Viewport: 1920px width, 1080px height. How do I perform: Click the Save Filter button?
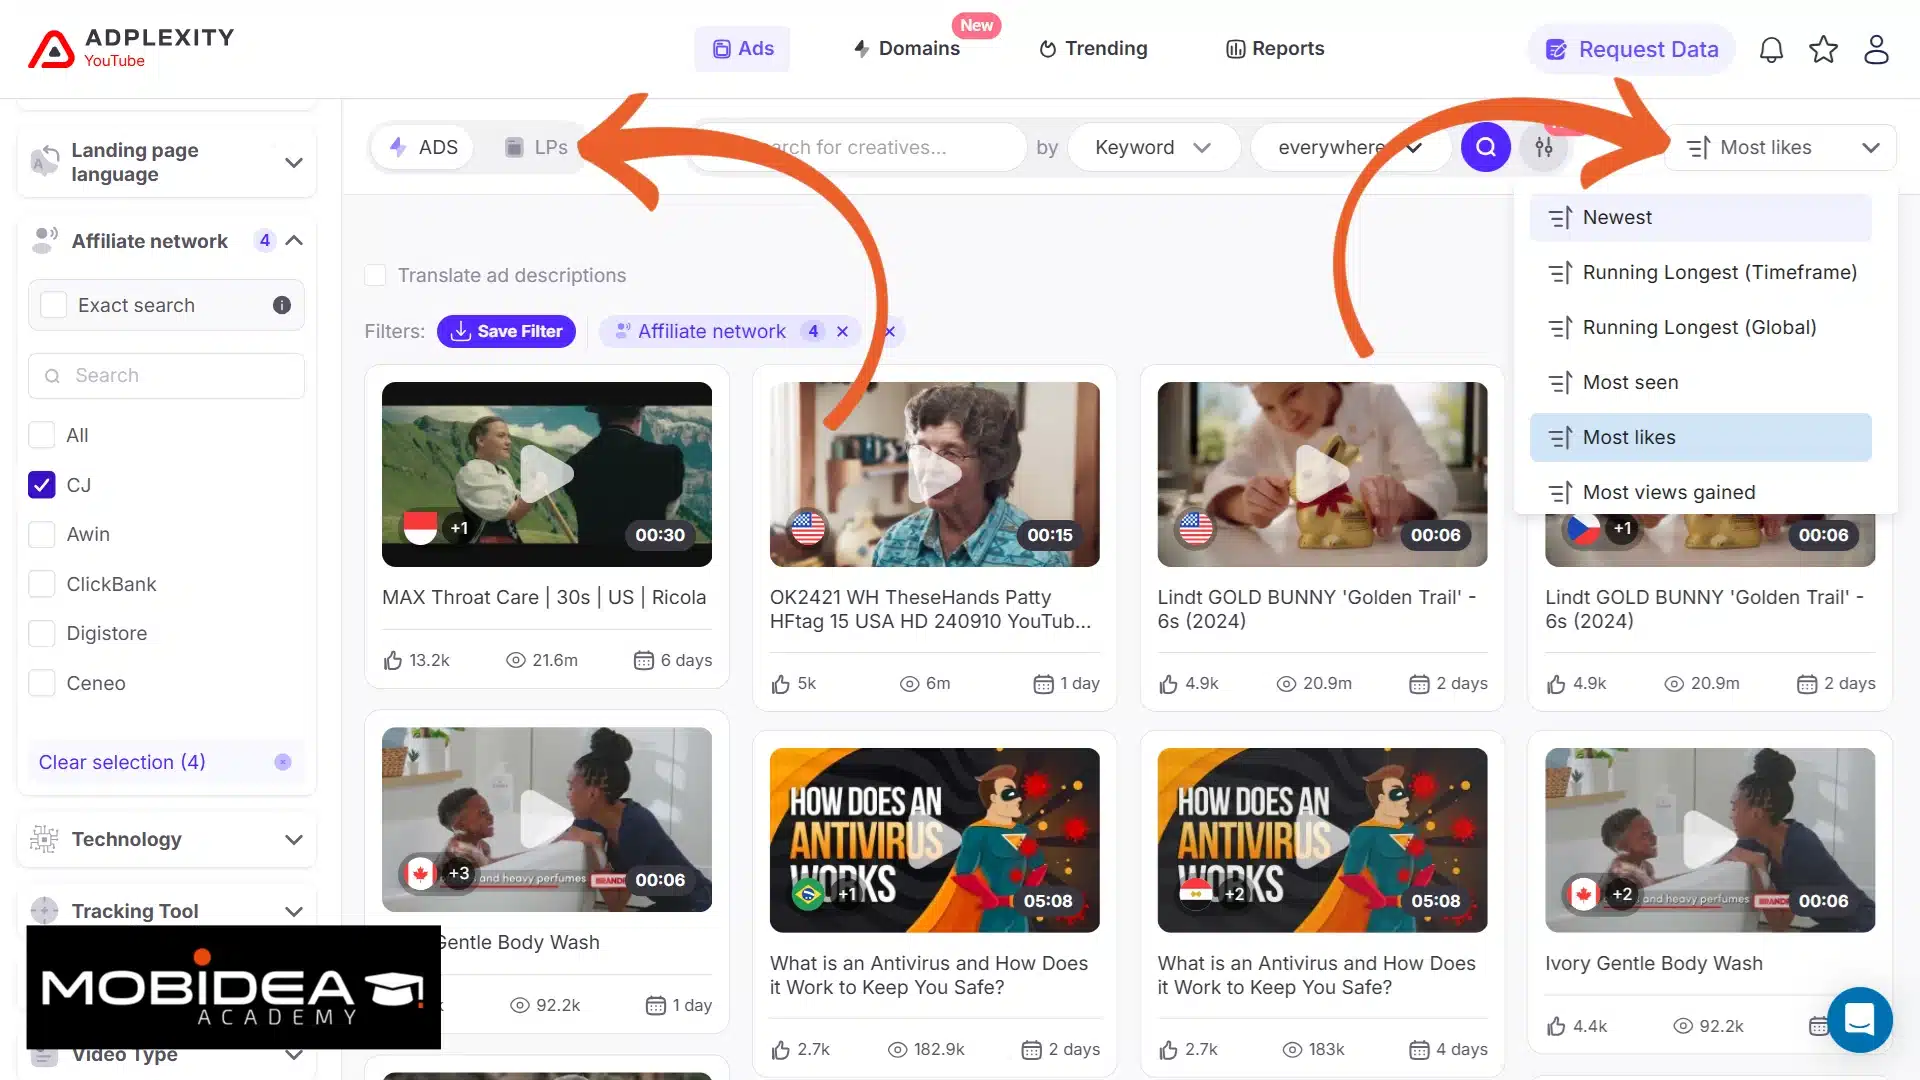pyautogui.click(x=506, y=331)
